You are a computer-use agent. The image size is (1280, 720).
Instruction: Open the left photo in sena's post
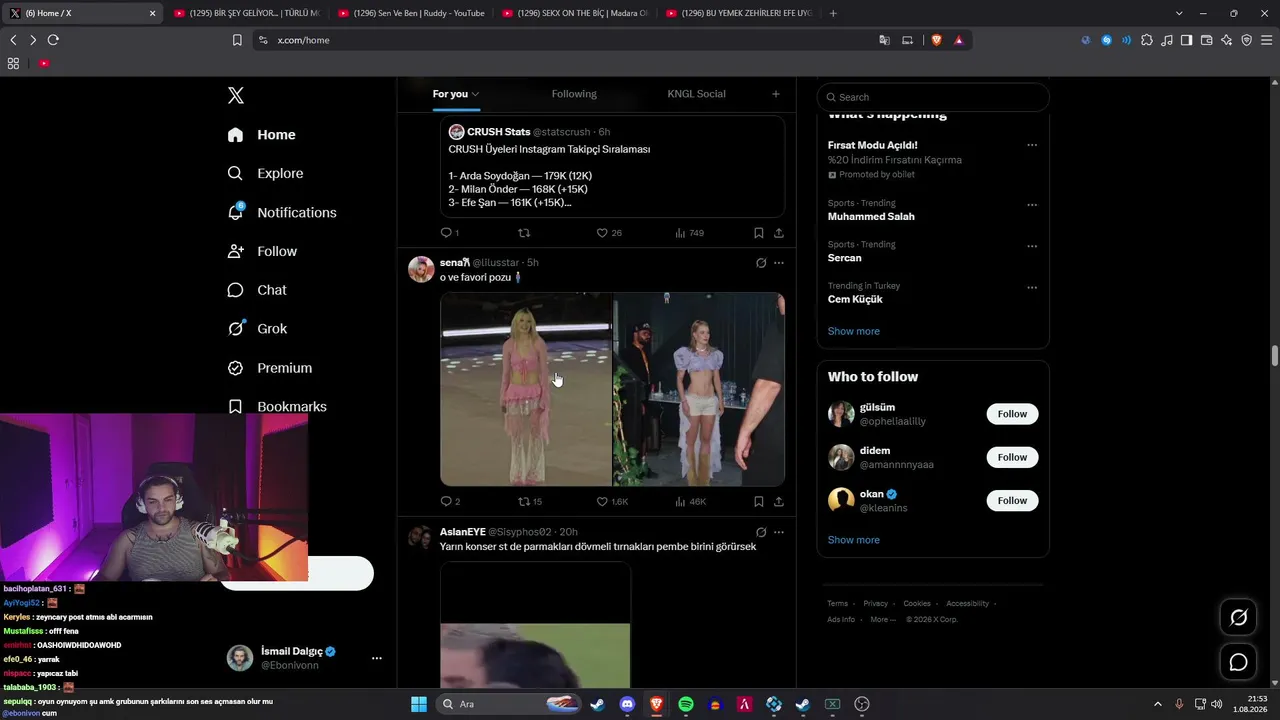pos(526,389)
